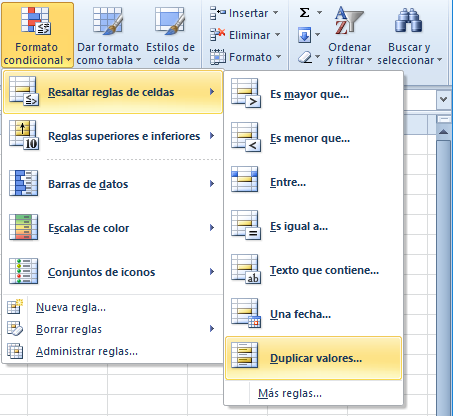This screenshot has width=453, height=416.
Task: Click the Nueva regla icon
Action: [15, 307]
